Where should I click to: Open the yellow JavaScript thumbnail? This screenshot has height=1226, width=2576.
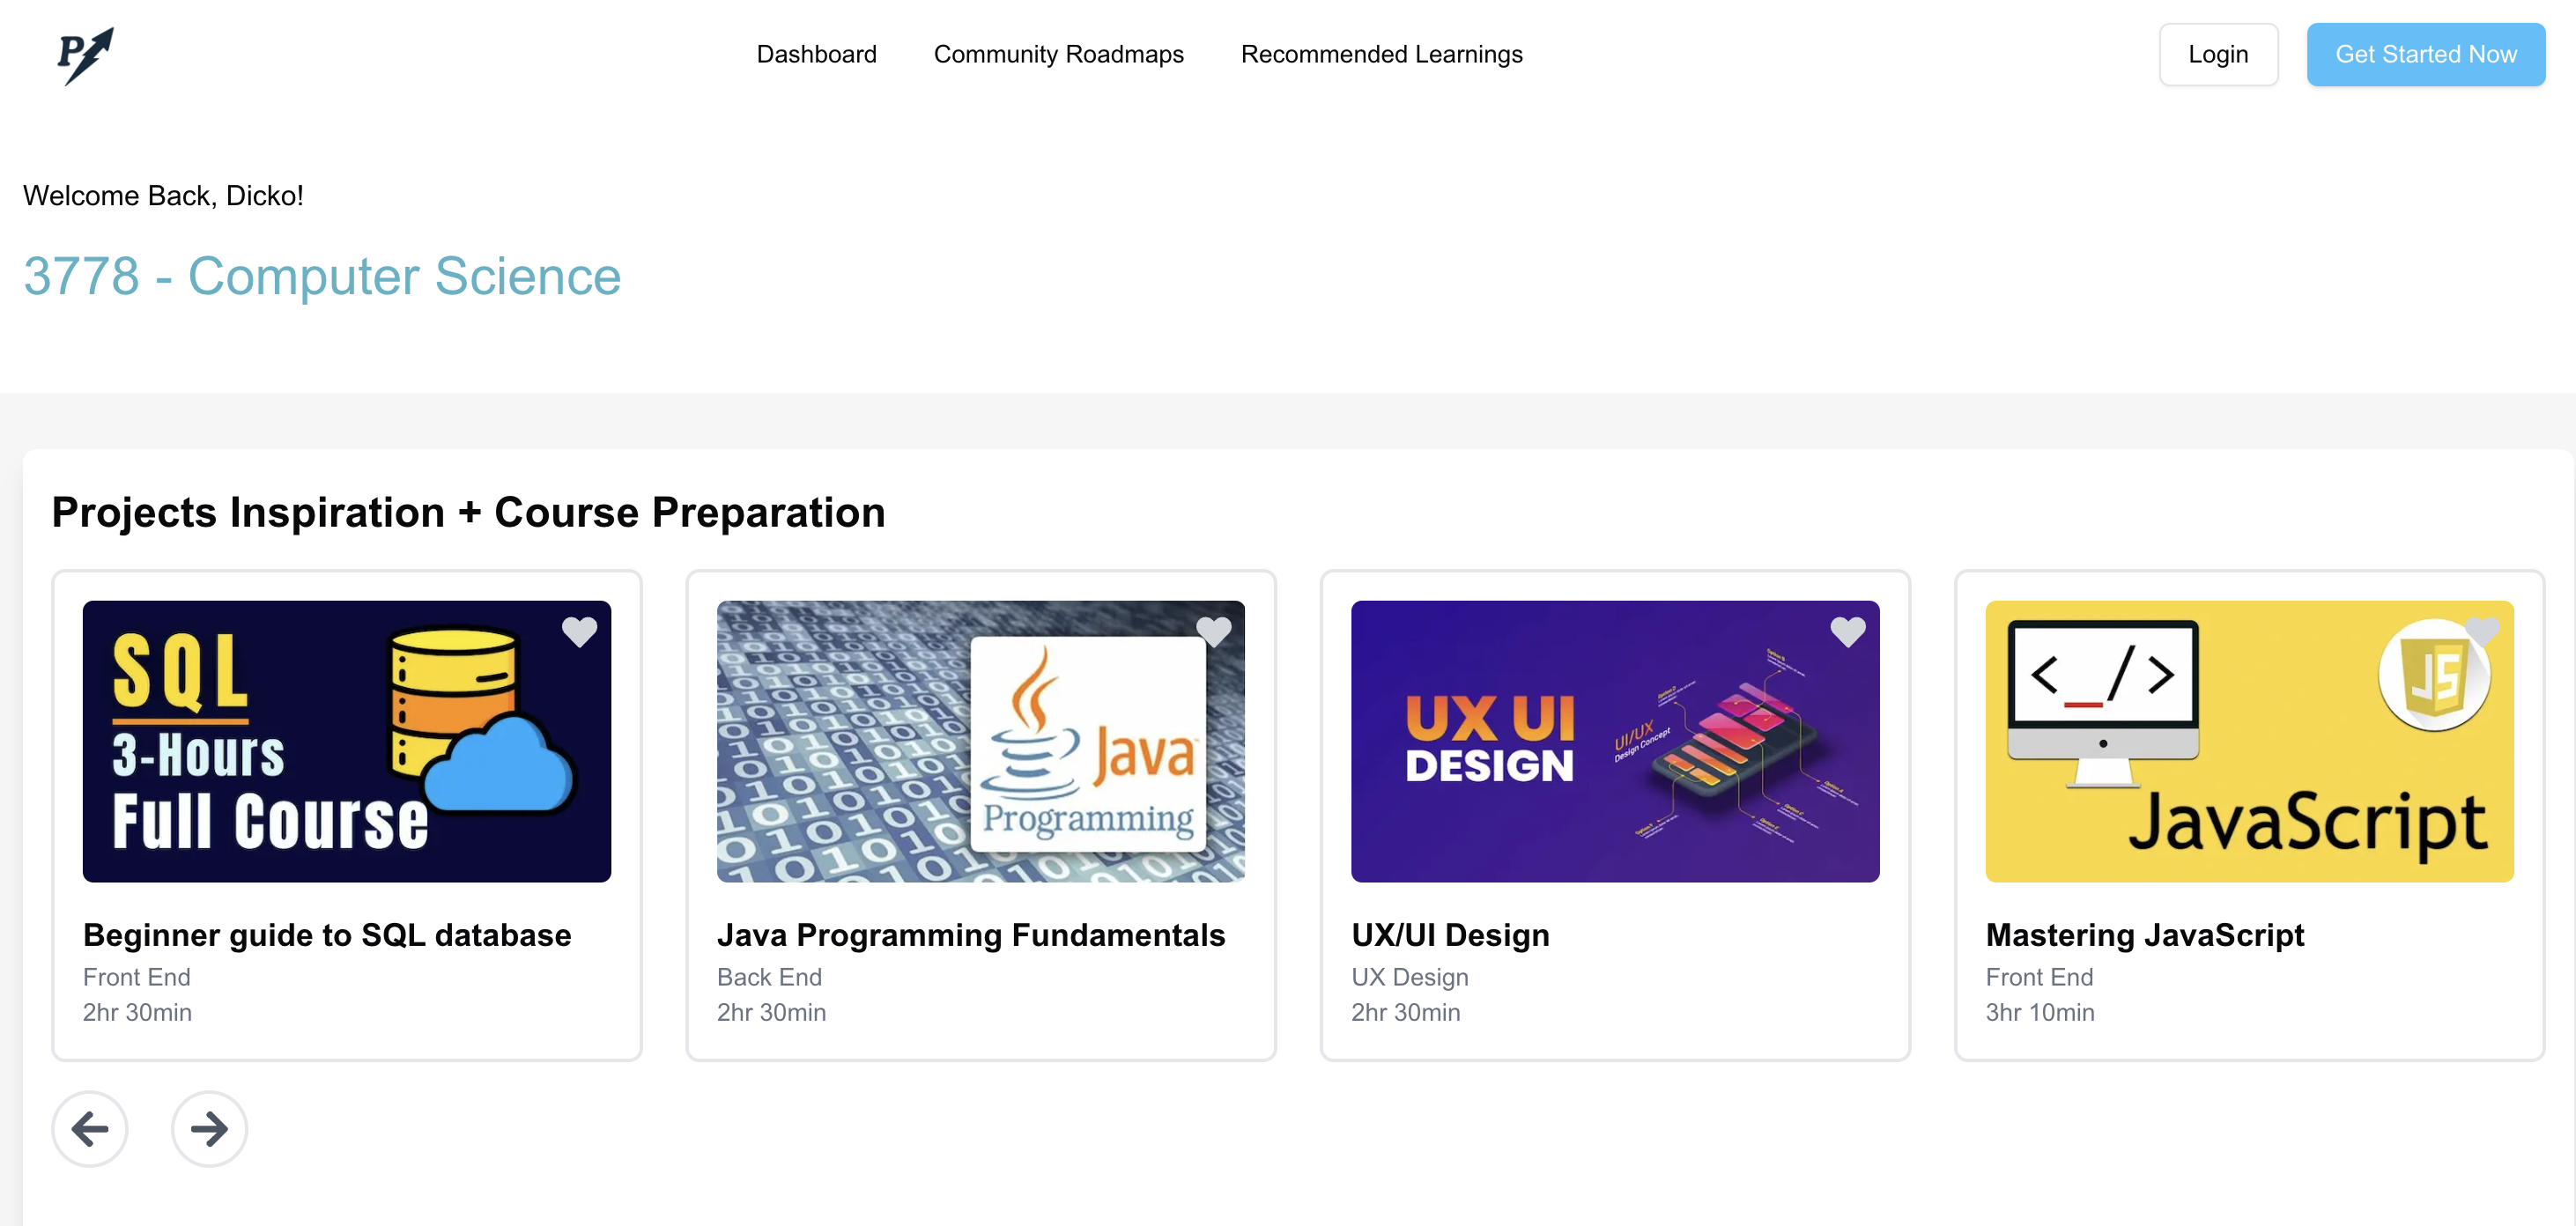click(2248, 741)
